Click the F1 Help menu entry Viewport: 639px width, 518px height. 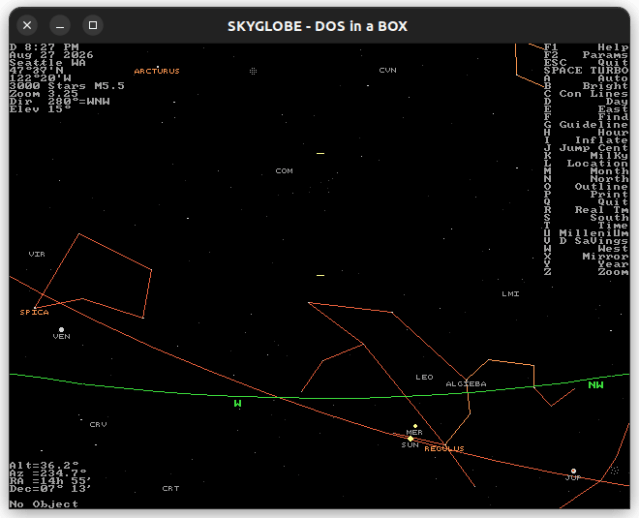586,47
